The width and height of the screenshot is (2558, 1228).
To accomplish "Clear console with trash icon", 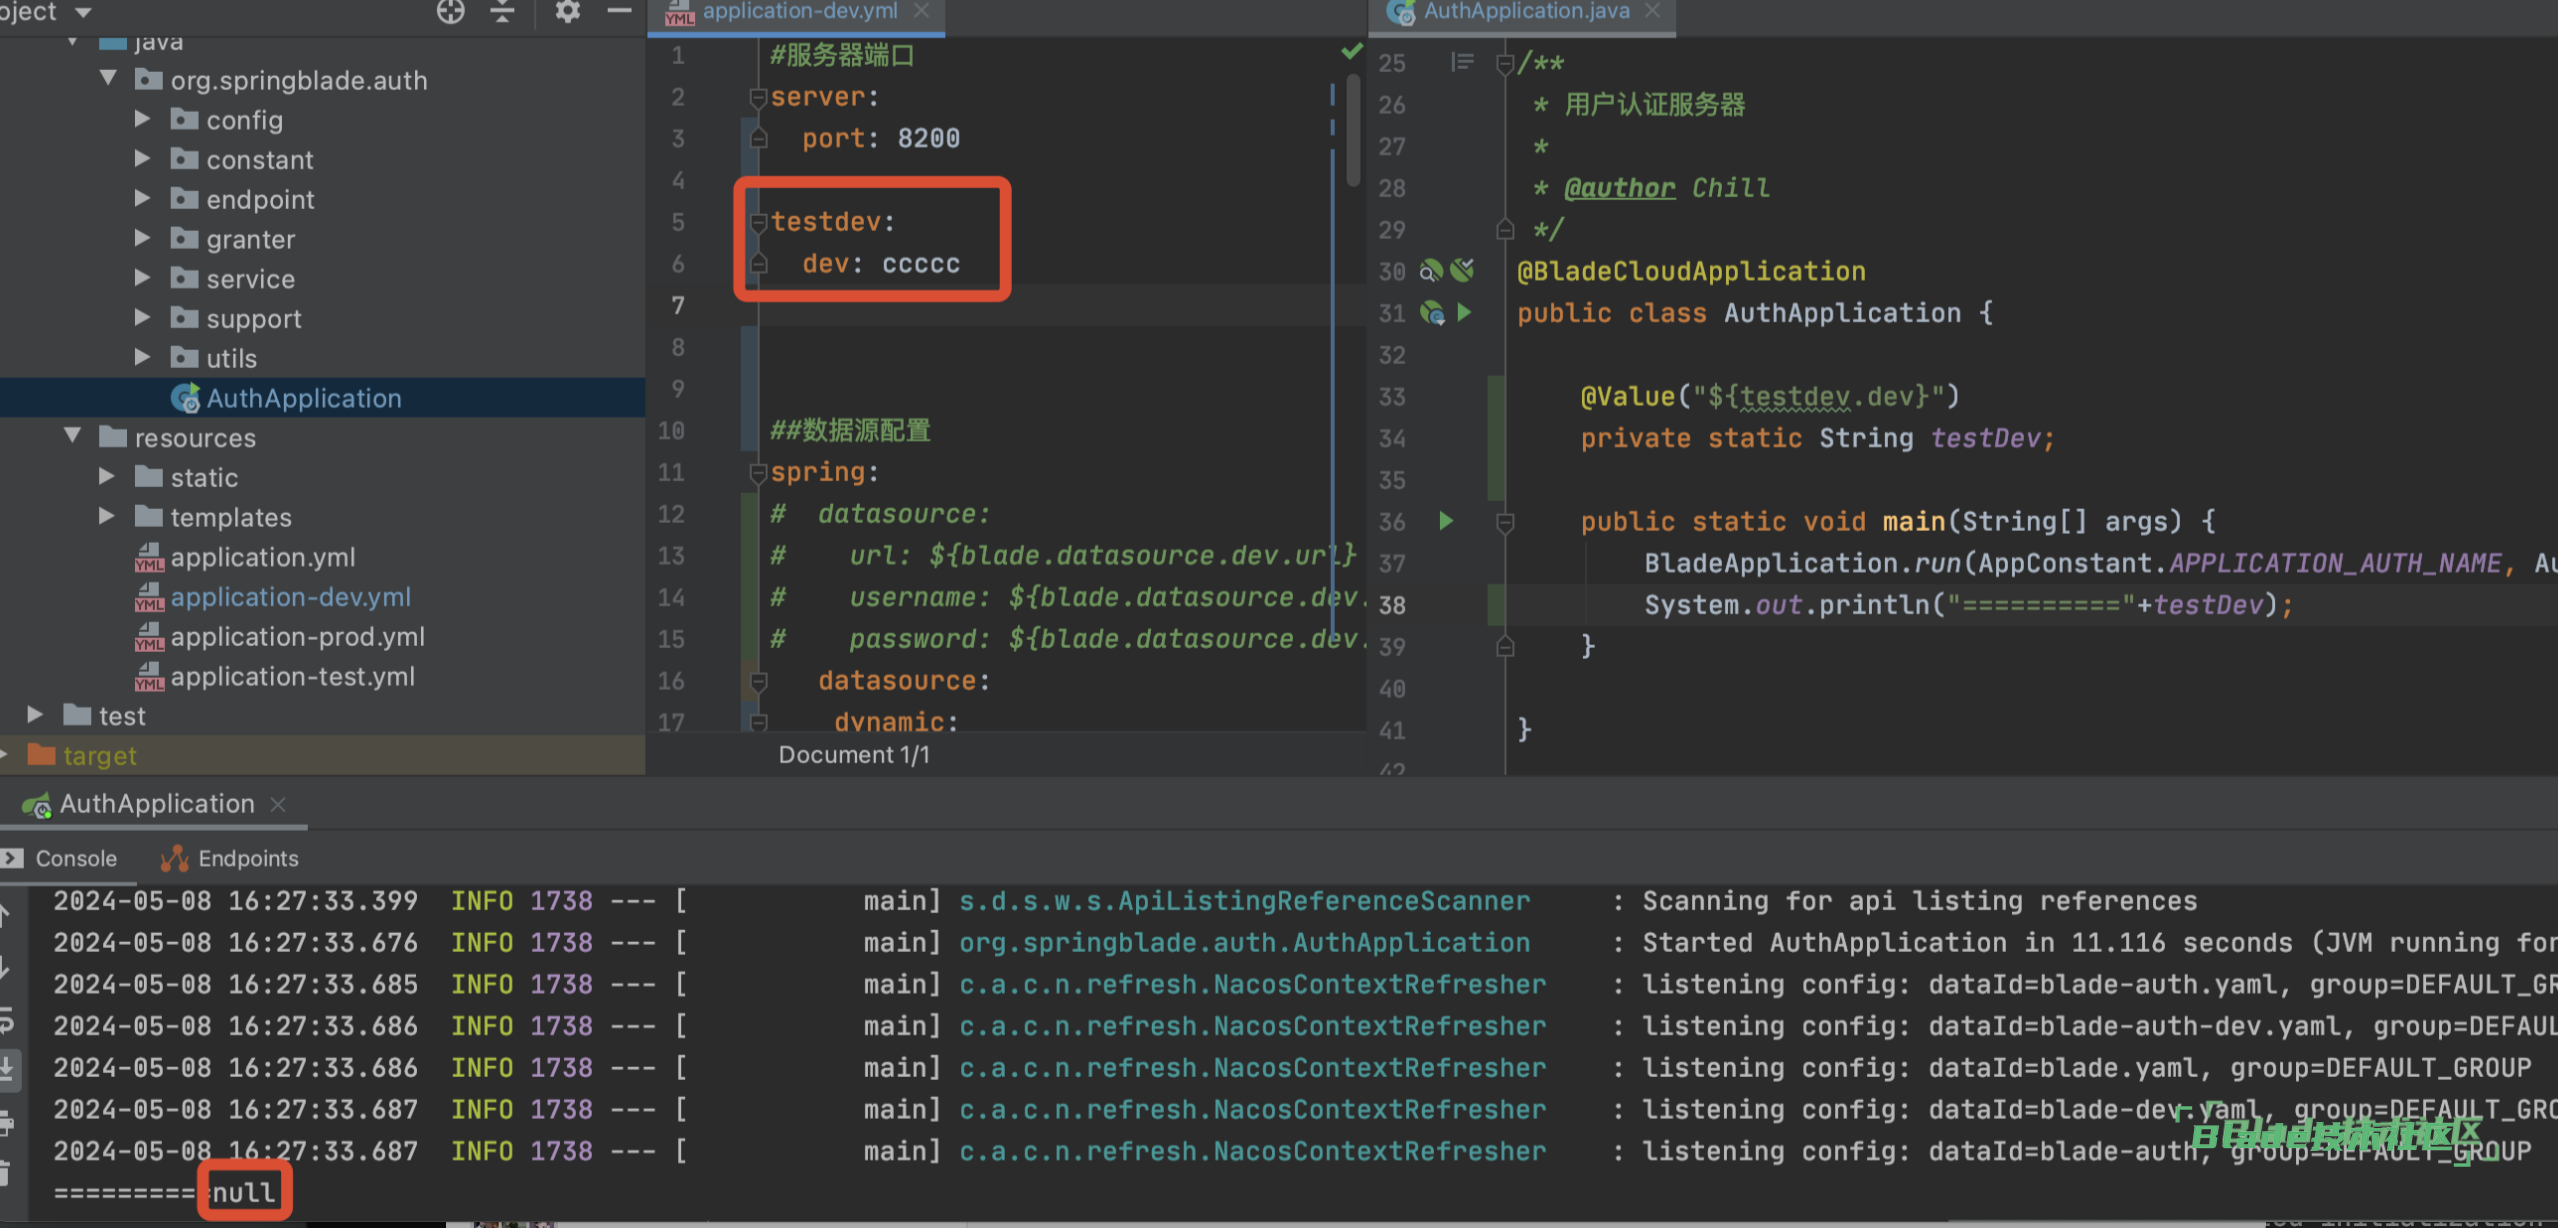I will [5, 1173].
